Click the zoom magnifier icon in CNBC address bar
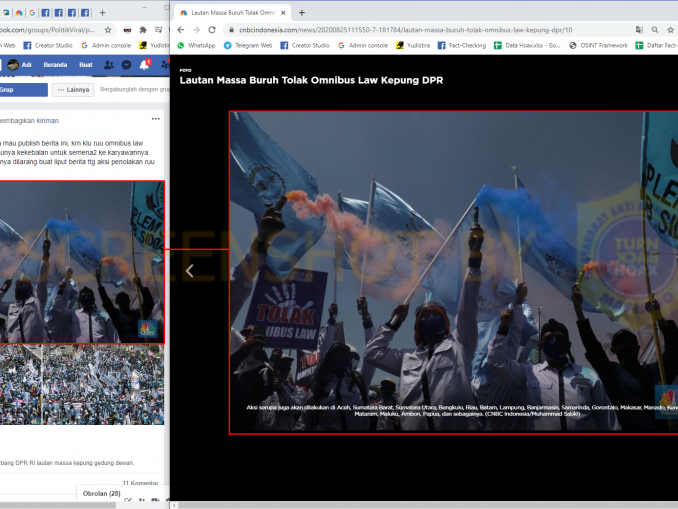Viewport: 678px width, 509px height. [655, 30]
